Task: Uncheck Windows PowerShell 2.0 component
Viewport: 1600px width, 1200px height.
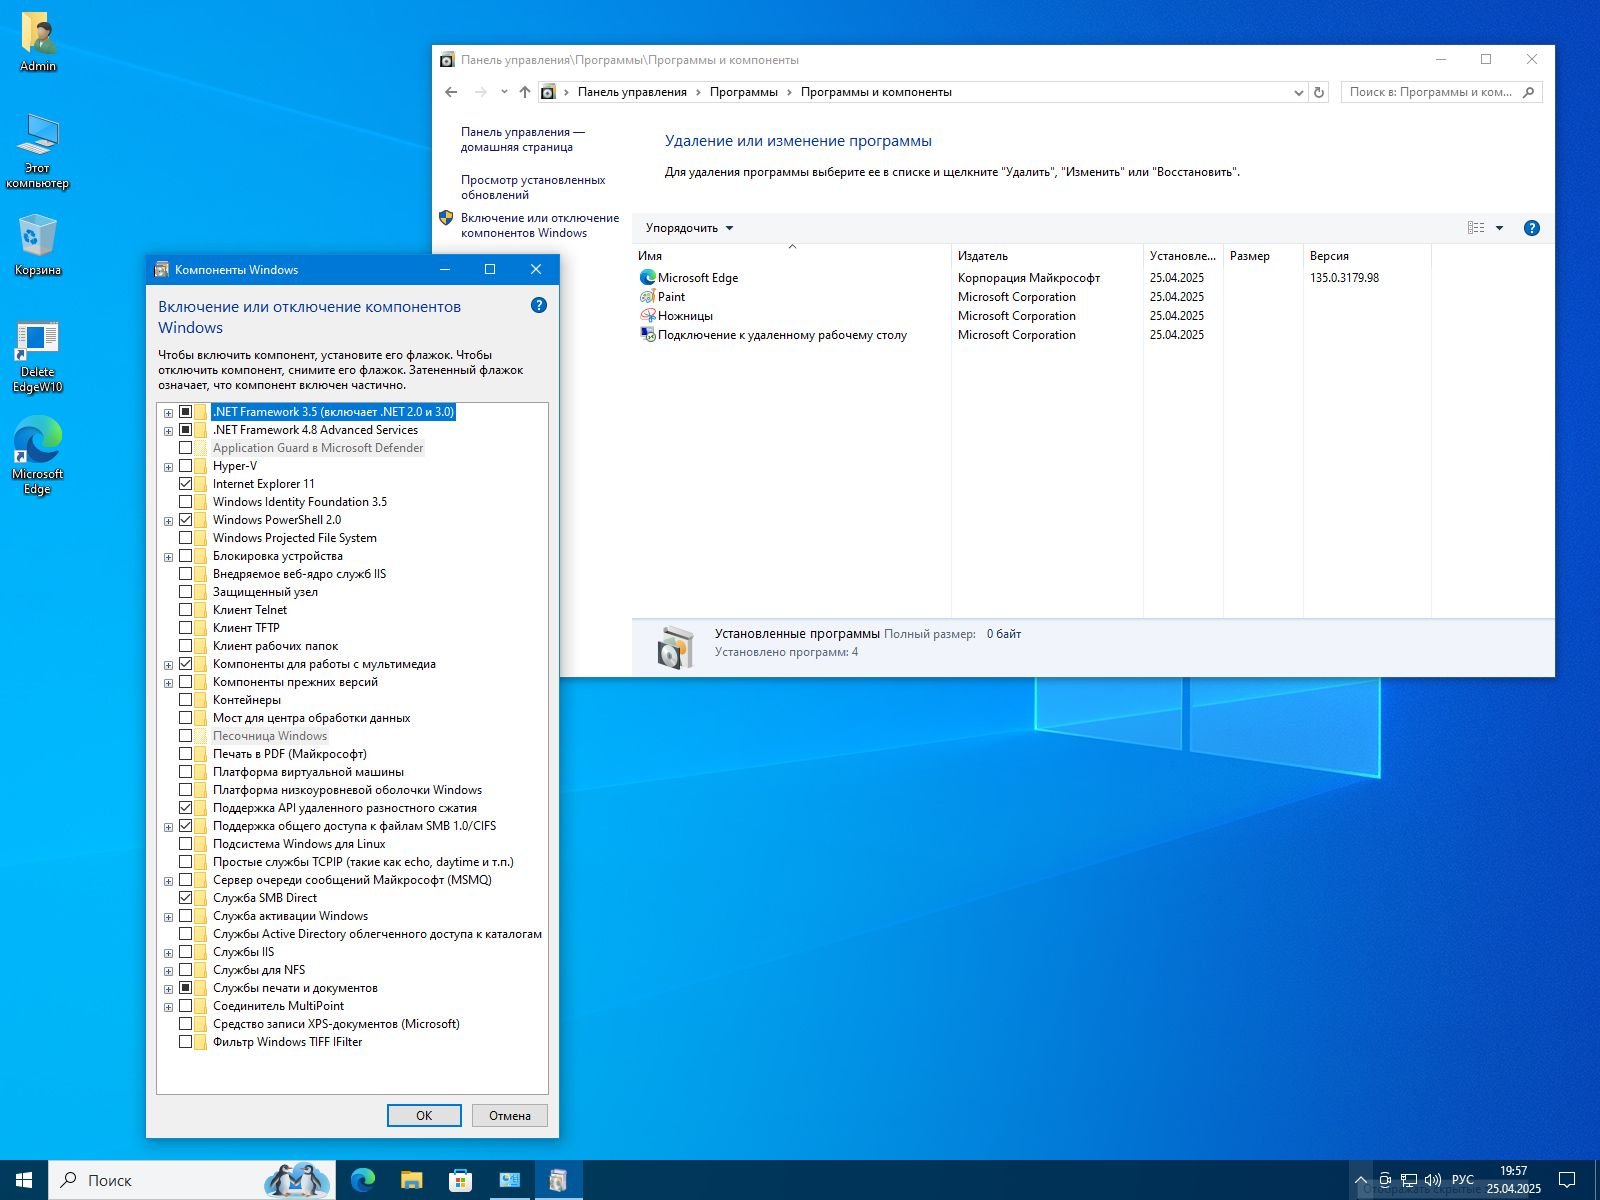Action: coord(185,520)
